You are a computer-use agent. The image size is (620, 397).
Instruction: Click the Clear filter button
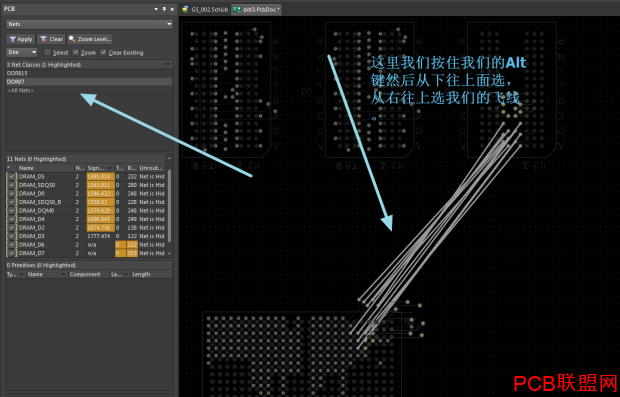point(51,39)
